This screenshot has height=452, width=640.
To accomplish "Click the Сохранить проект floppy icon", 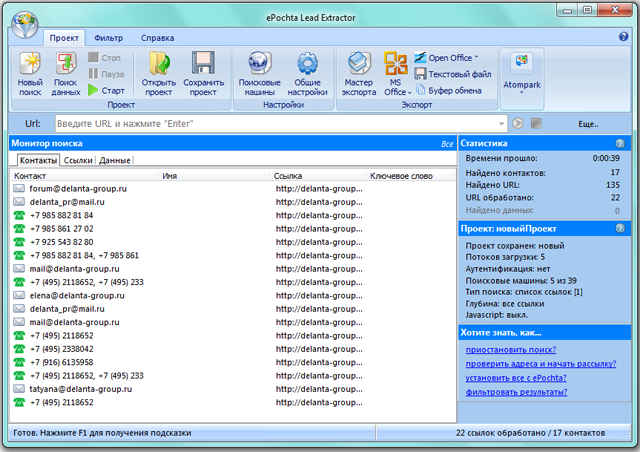I will [x=203, y=62].
